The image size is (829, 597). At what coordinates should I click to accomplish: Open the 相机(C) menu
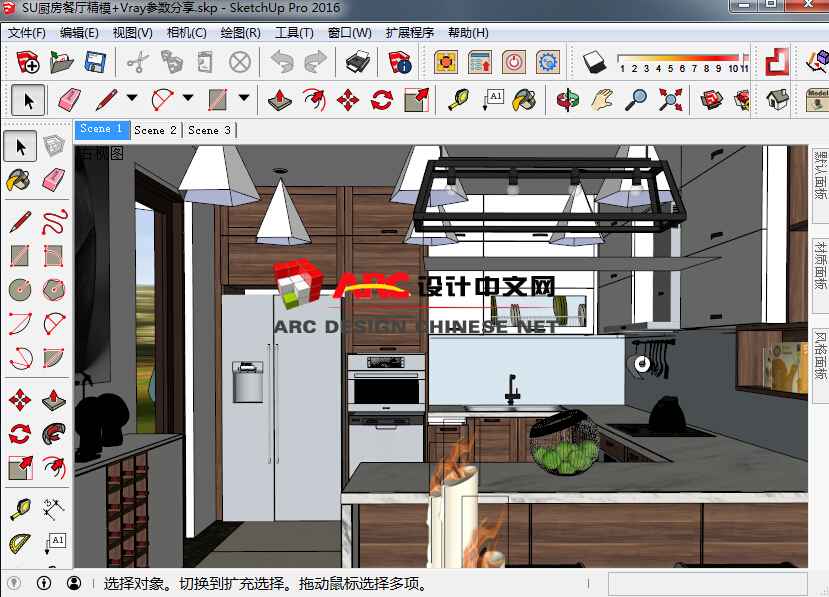[x=186, y=33]
